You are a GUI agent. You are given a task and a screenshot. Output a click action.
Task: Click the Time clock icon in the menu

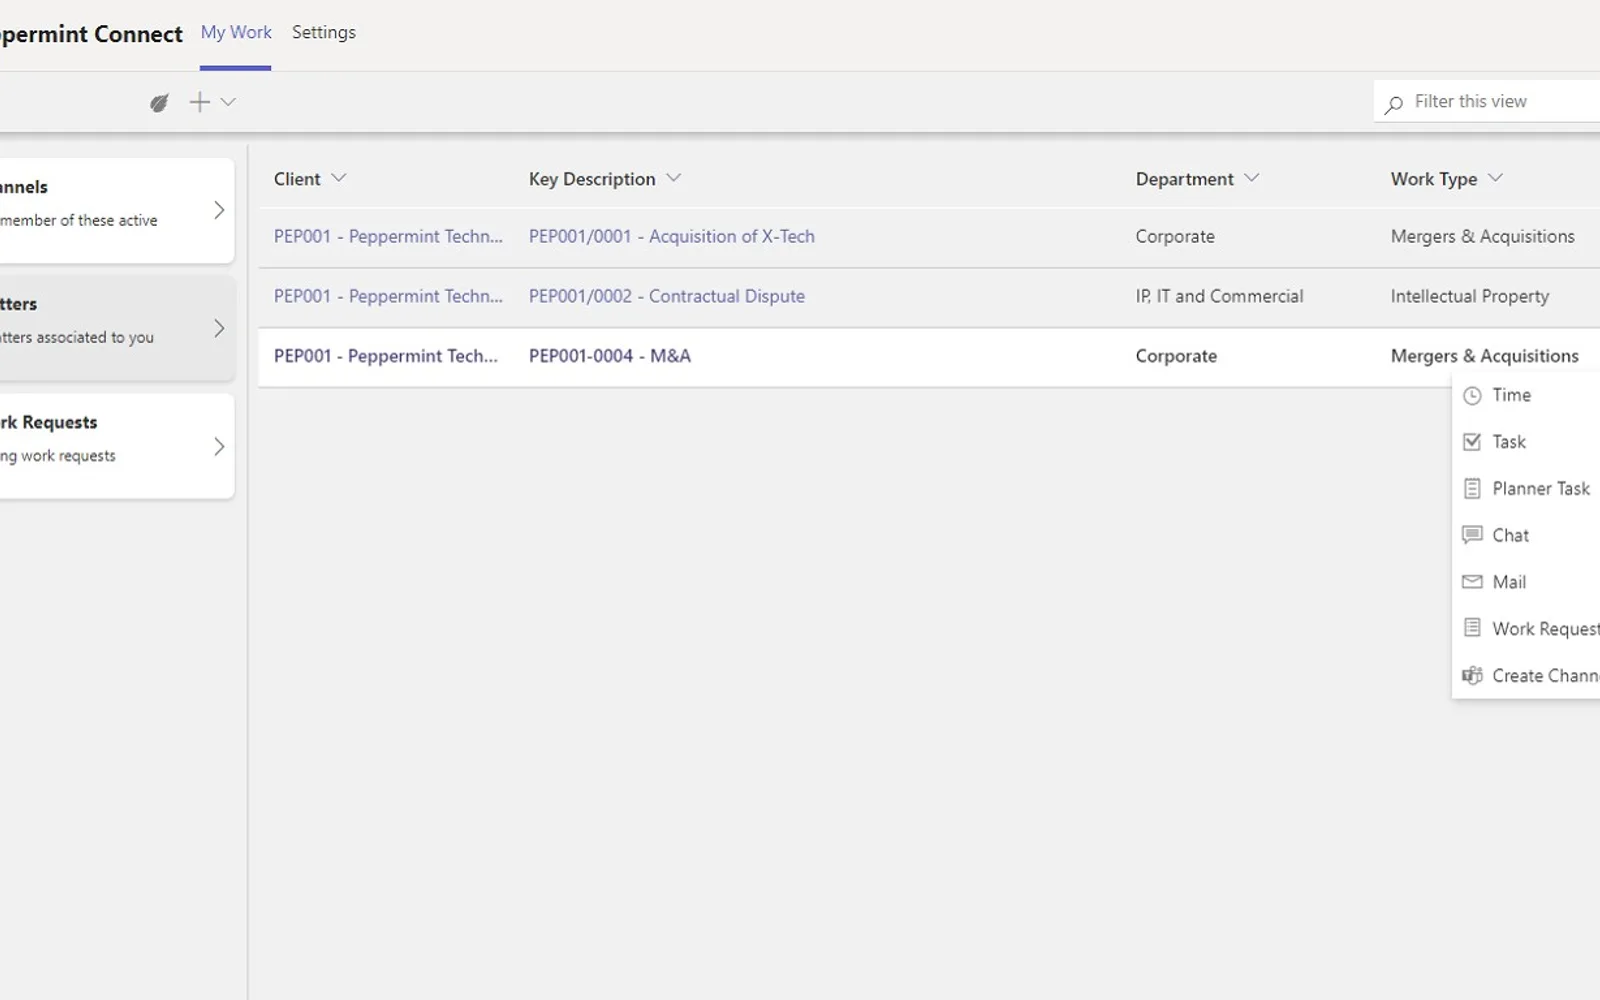pos(1472,396)
